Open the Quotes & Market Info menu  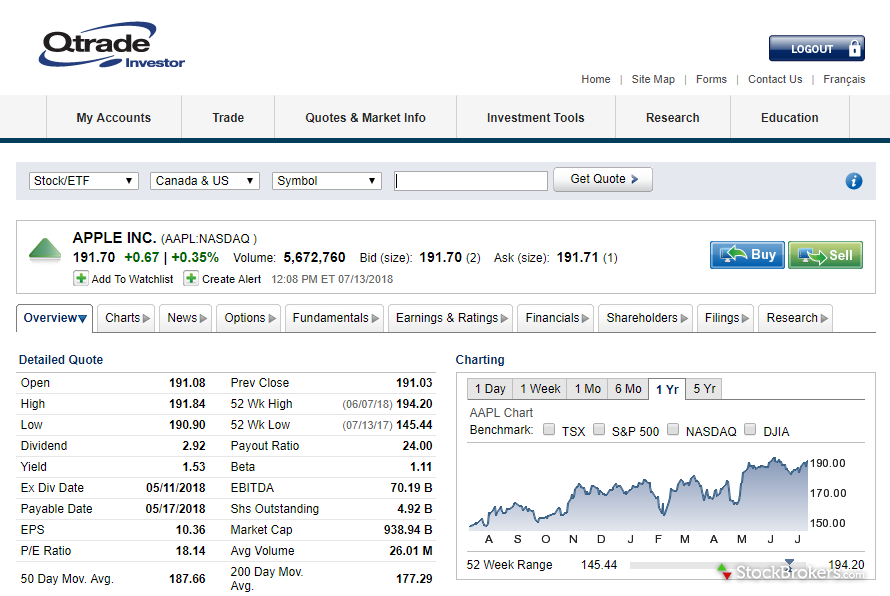pos(365,118)
